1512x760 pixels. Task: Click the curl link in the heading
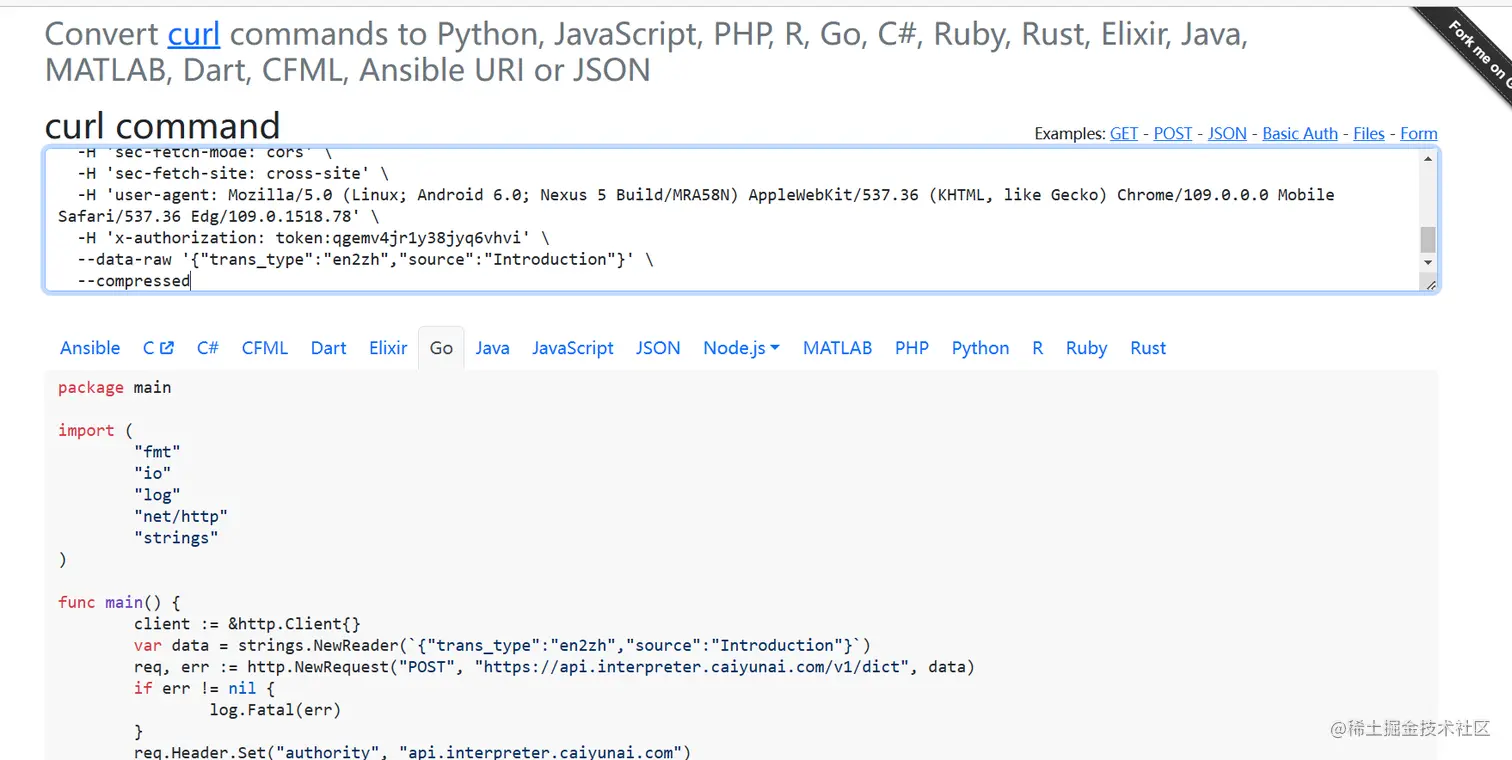(x=194, y=34)
